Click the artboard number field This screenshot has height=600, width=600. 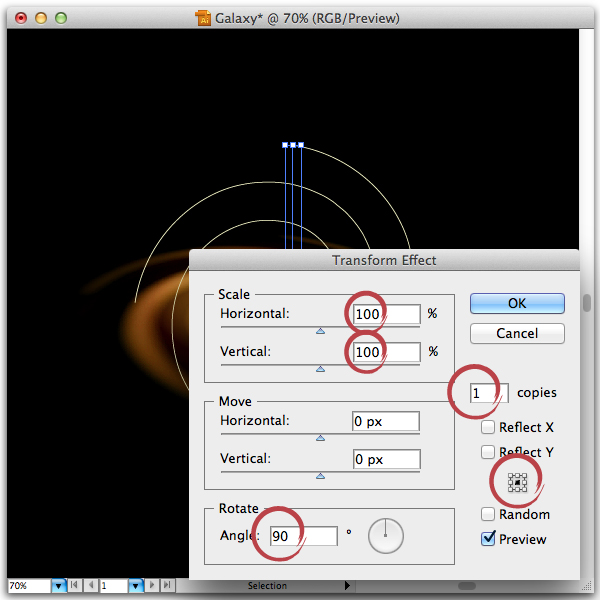pyautogui.click(x=114, y=585)
